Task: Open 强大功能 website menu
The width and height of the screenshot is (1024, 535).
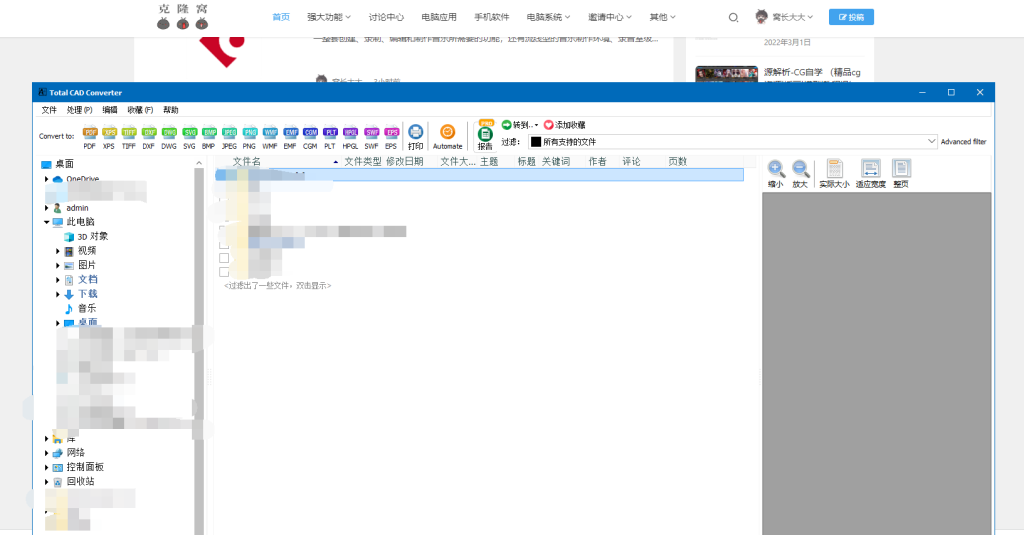Action: [329, 17]
